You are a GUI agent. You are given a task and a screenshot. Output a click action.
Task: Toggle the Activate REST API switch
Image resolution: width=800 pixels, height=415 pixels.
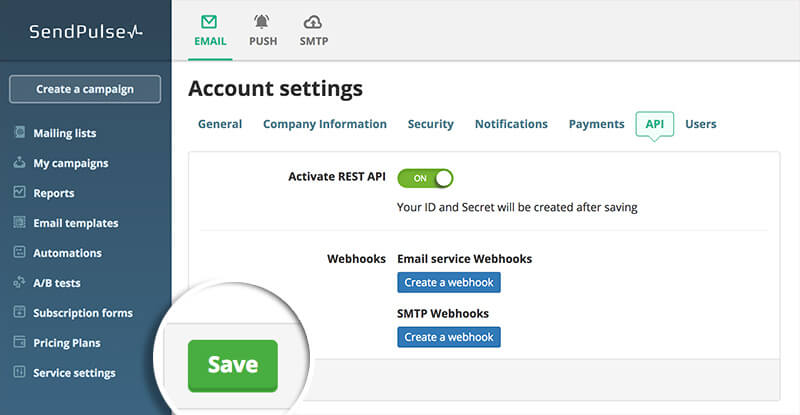tap(425, 178)
